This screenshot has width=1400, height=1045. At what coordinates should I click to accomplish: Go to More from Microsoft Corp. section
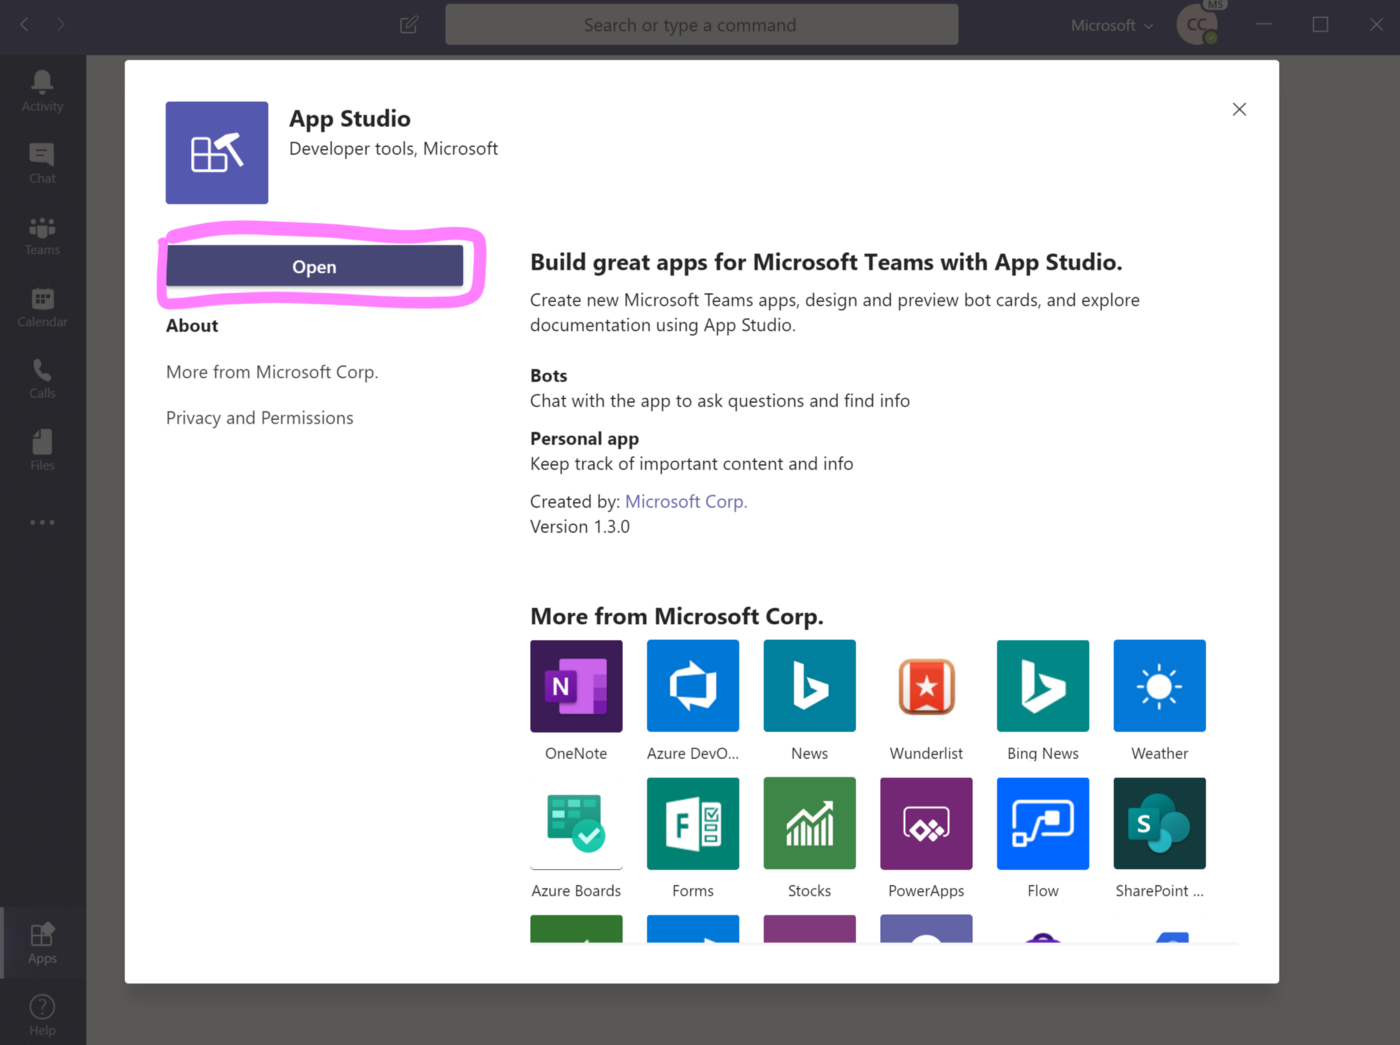(272, 372)
